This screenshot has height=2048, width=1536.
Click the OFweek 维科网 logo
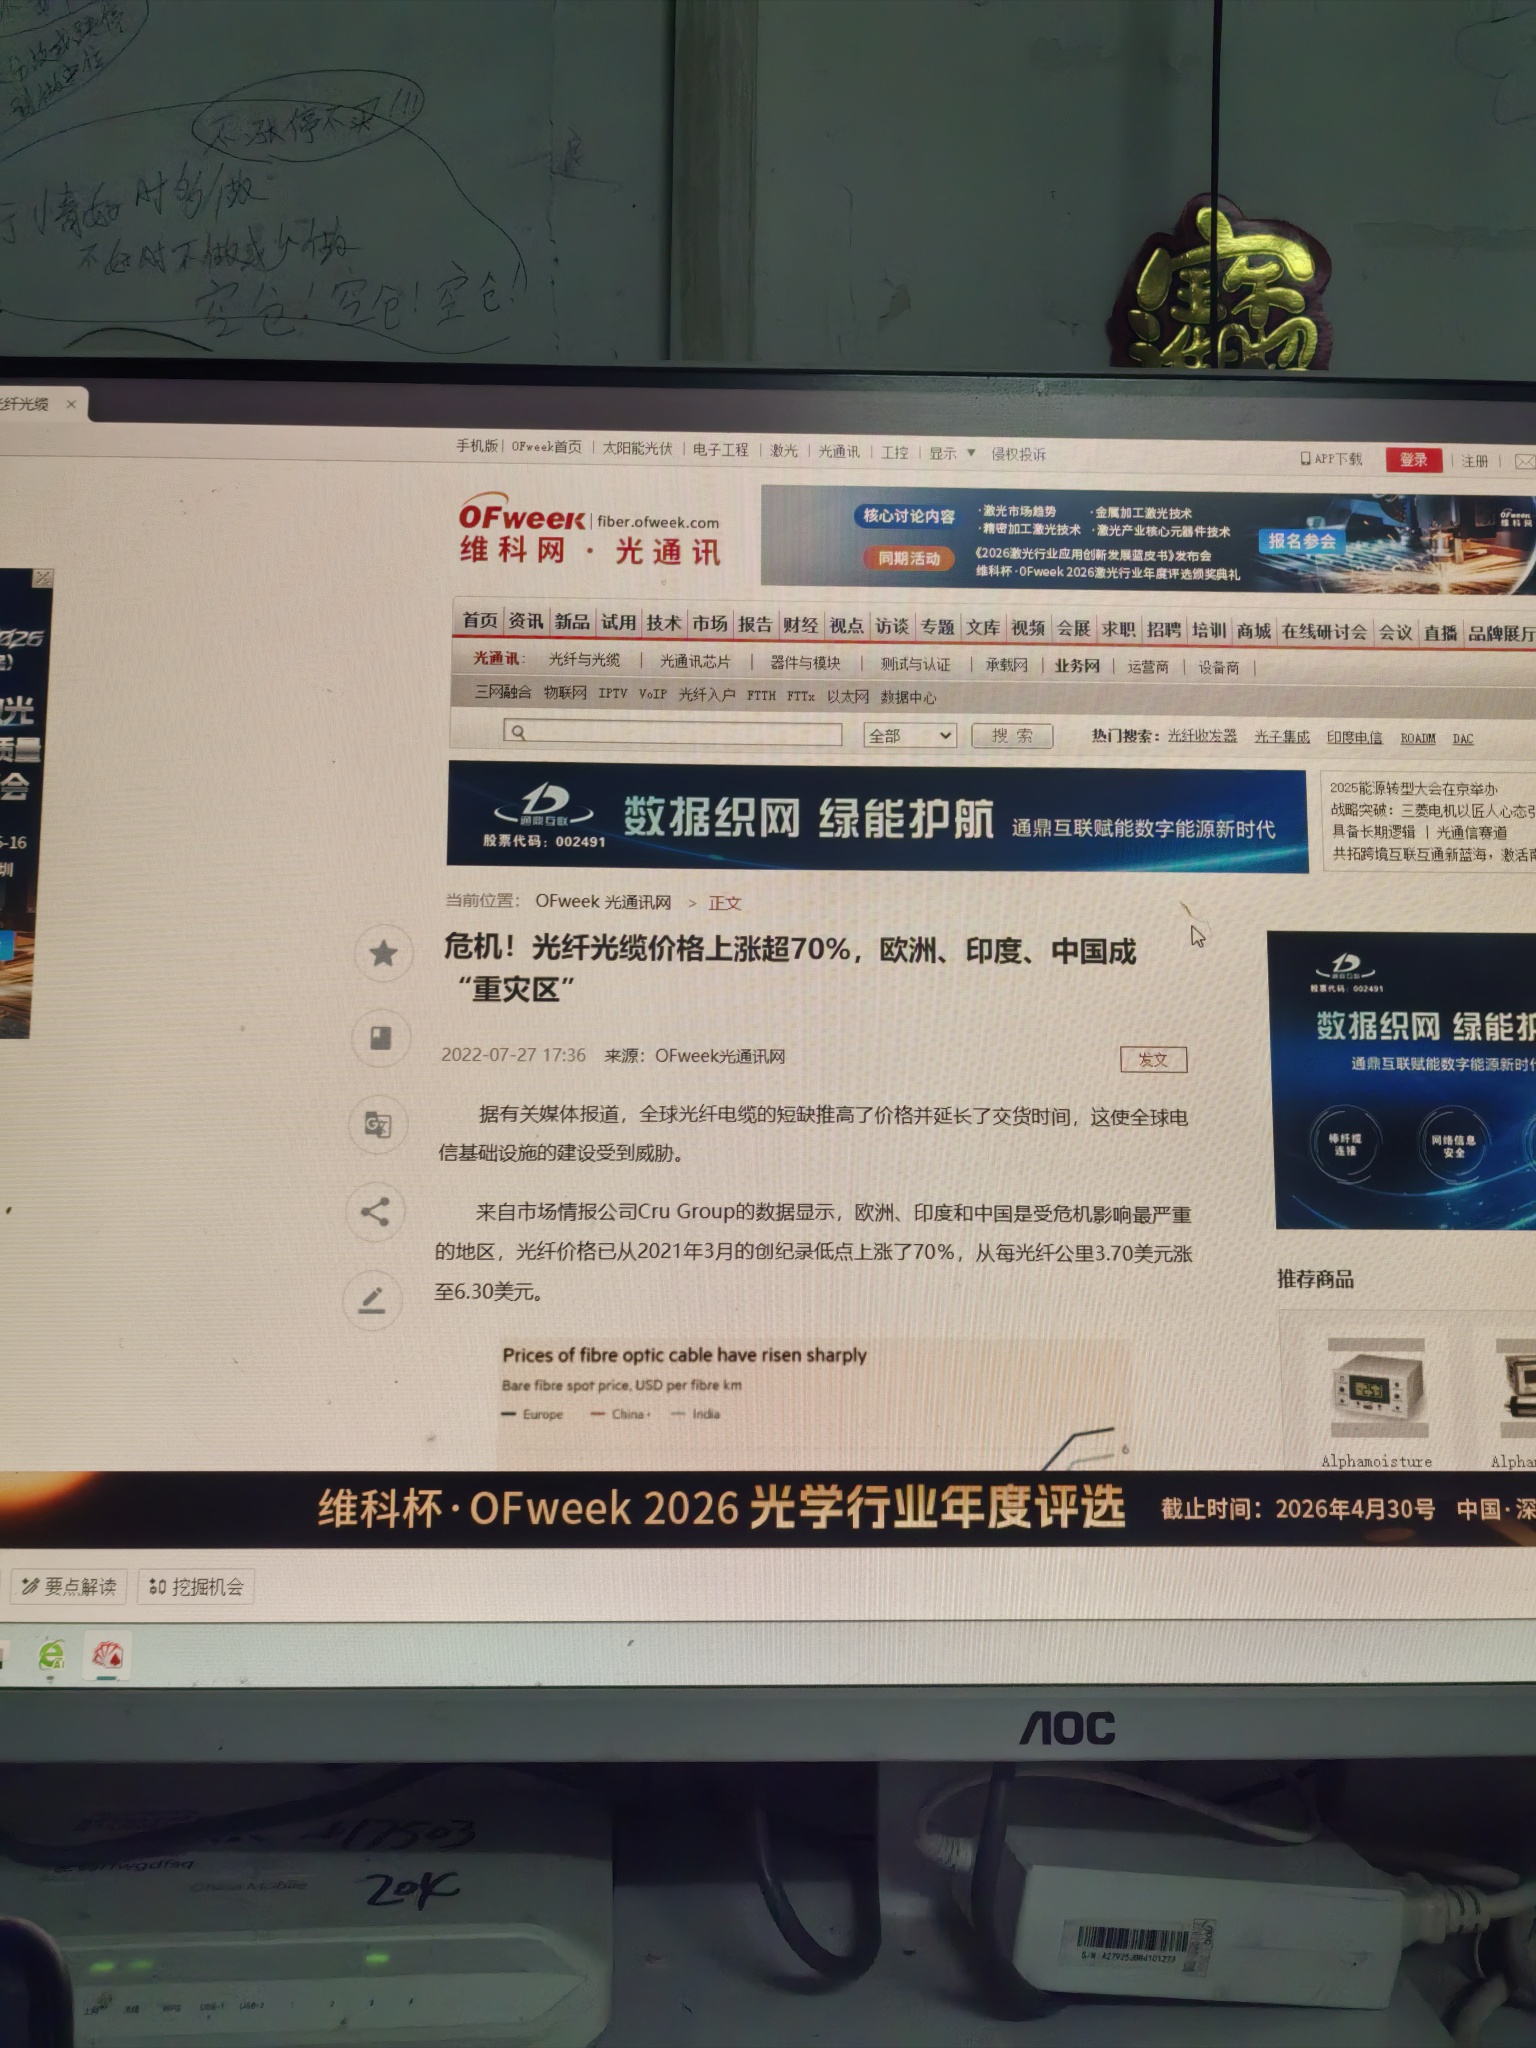tap(590, 529)
